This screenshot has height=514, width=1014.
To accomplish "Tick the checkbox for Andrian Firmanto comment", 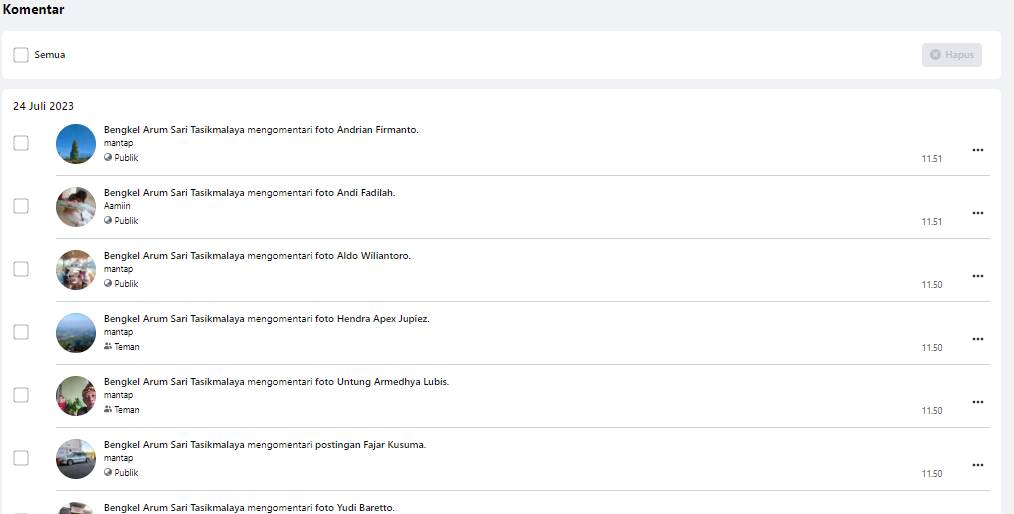I will point(21,143).
